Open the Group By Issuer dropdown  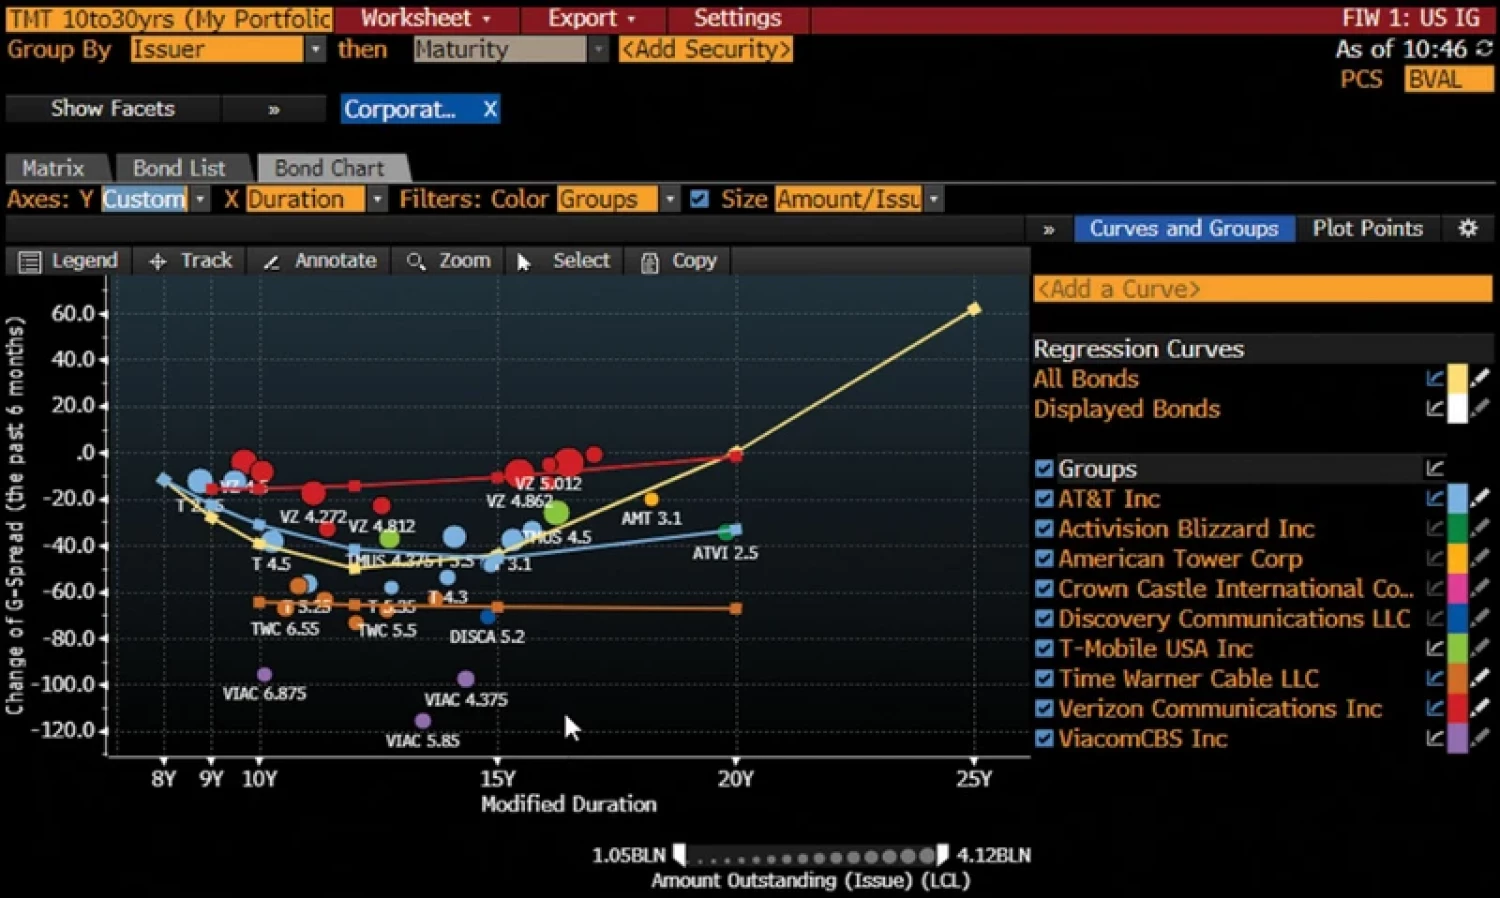[315, 49]
